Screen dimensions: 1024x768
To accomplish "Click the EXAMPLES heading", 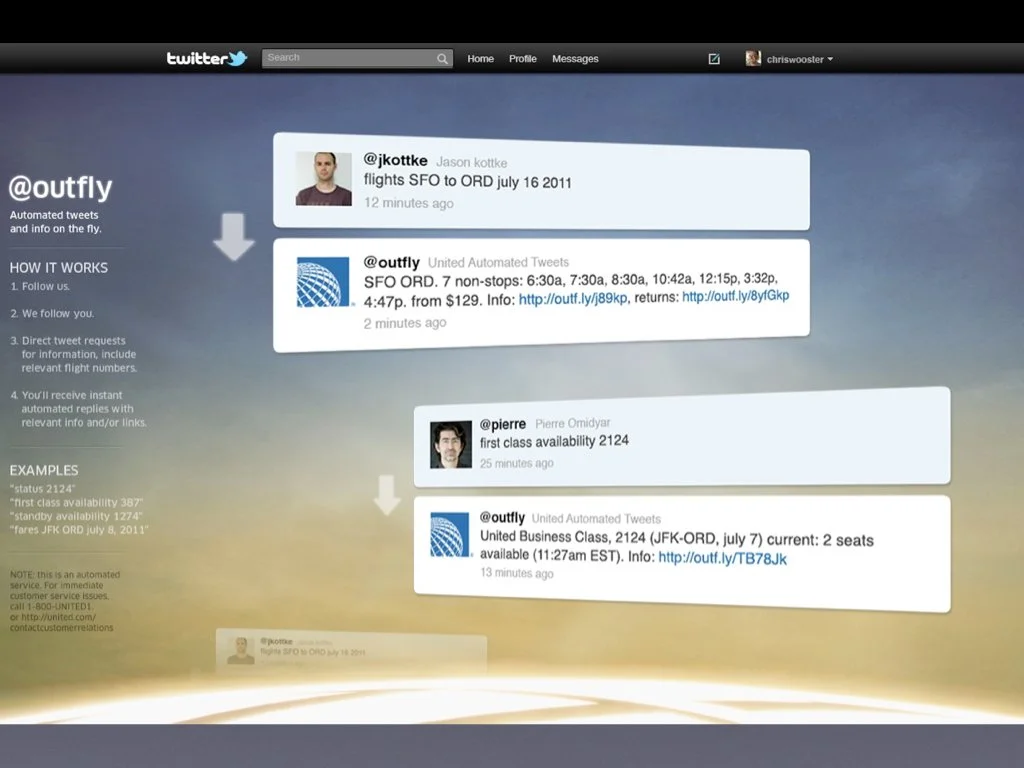I will click(x=44, y=470).
